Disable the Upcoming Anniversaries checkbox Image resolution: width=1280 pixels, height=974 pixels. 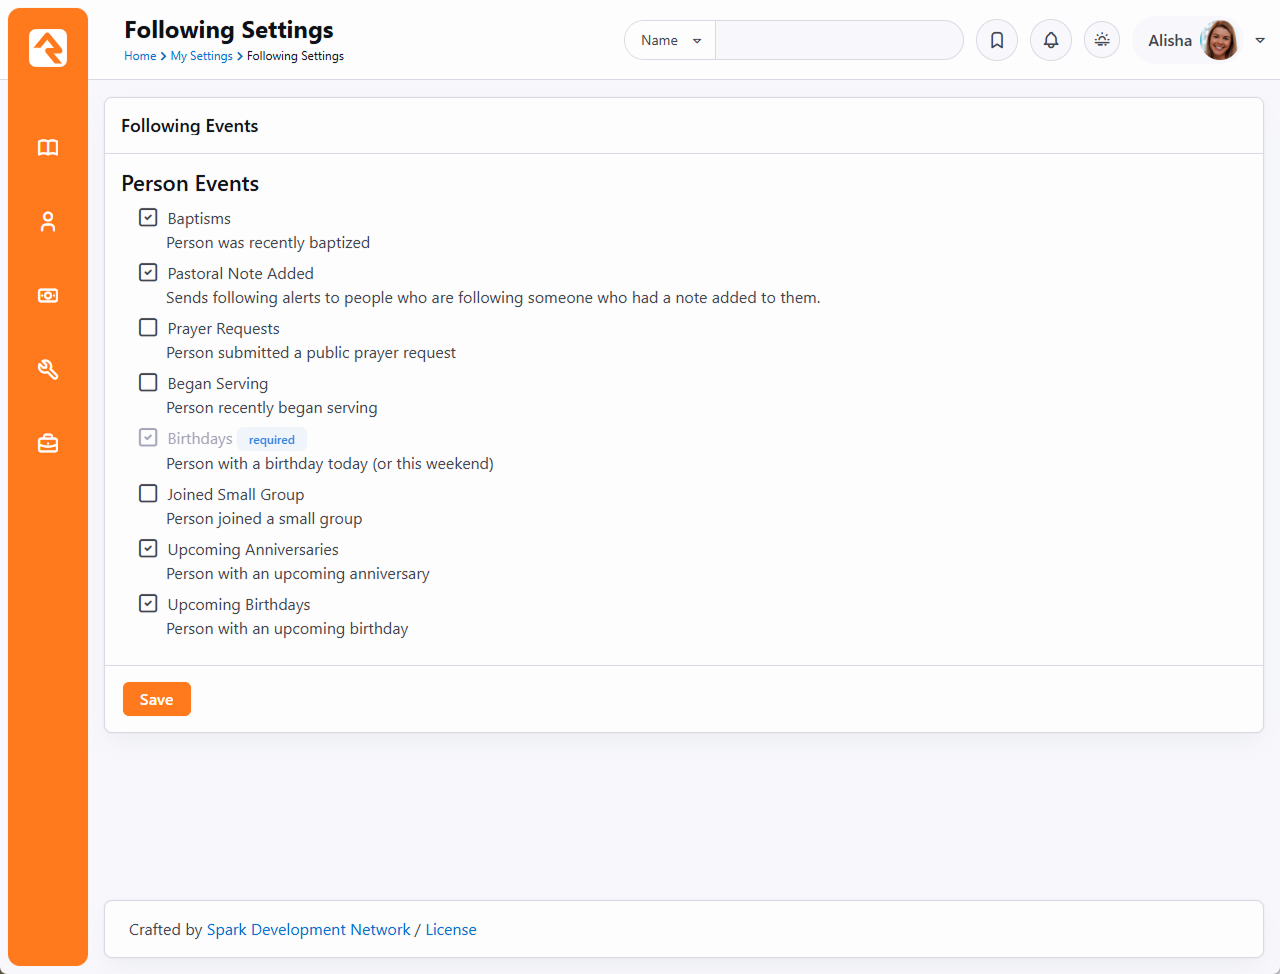coord(148,549)
